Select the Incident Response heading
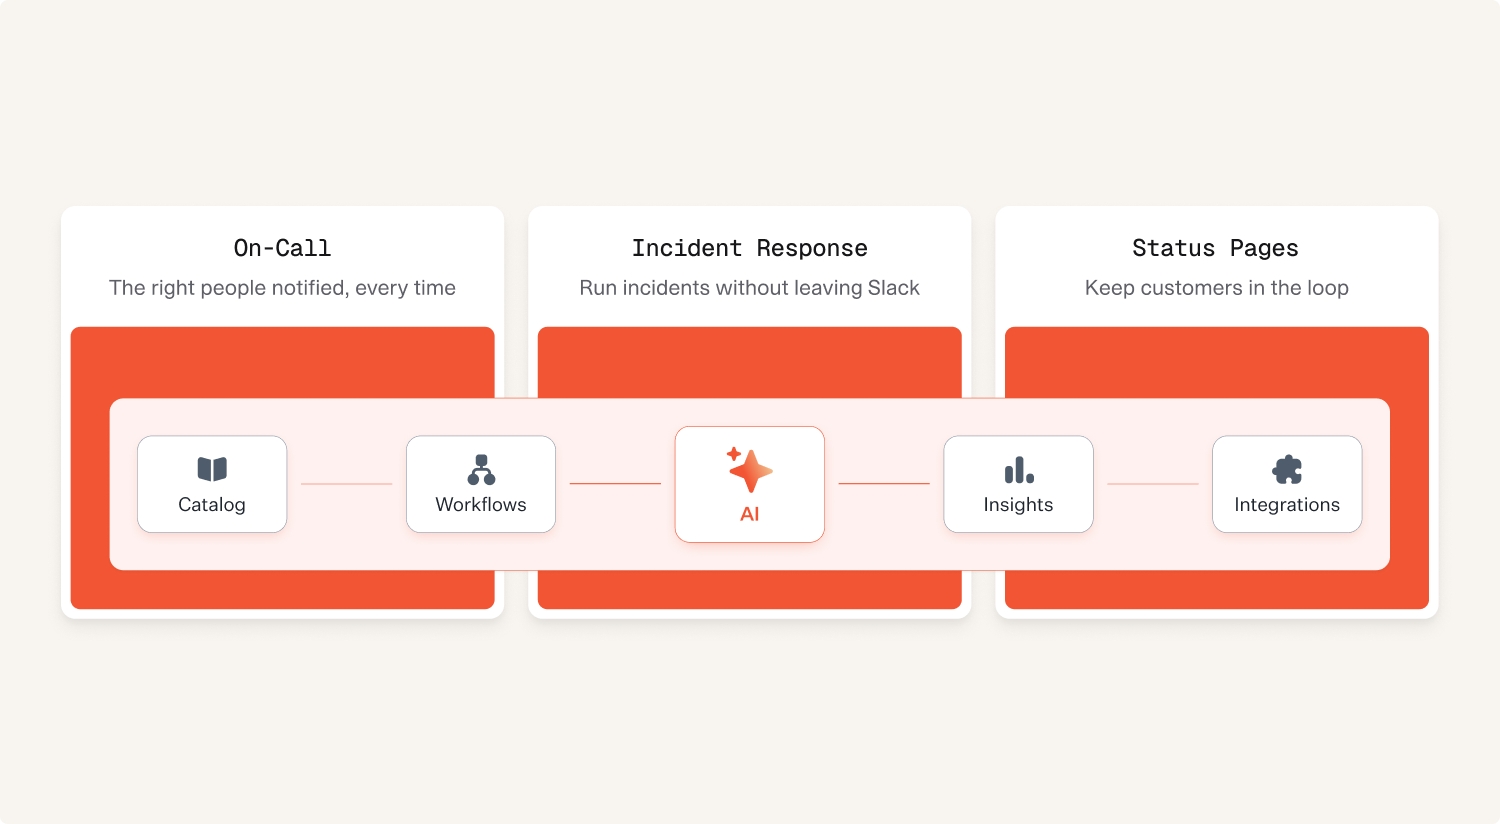1500x824 pixels. 750,248
